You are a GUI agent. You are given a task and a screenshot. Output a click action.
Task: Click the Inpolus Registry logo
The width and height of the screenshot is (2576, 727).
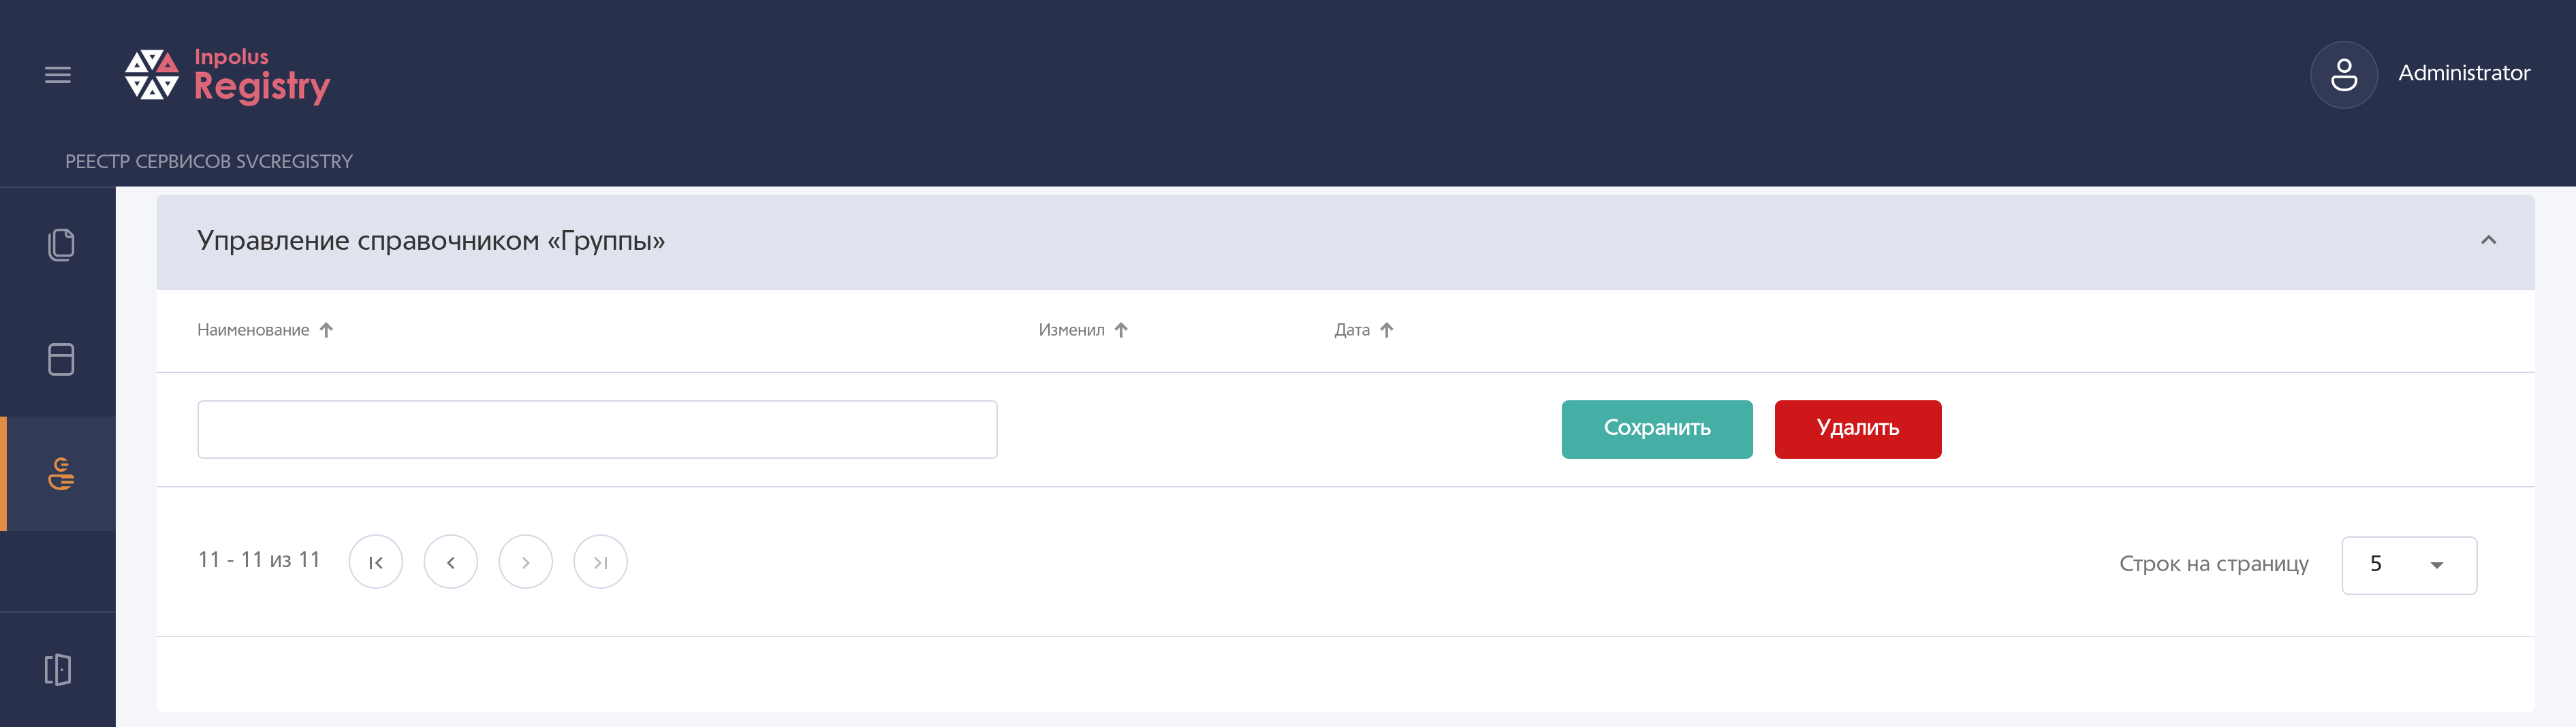tap(227, 75)
